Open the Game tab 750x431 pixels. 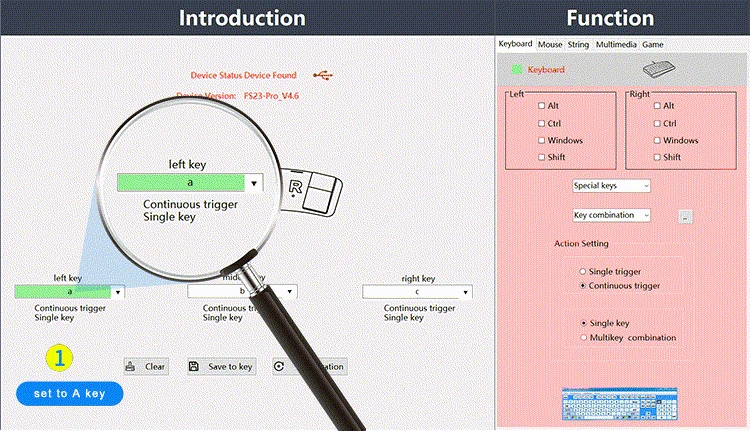pos(652,44)
